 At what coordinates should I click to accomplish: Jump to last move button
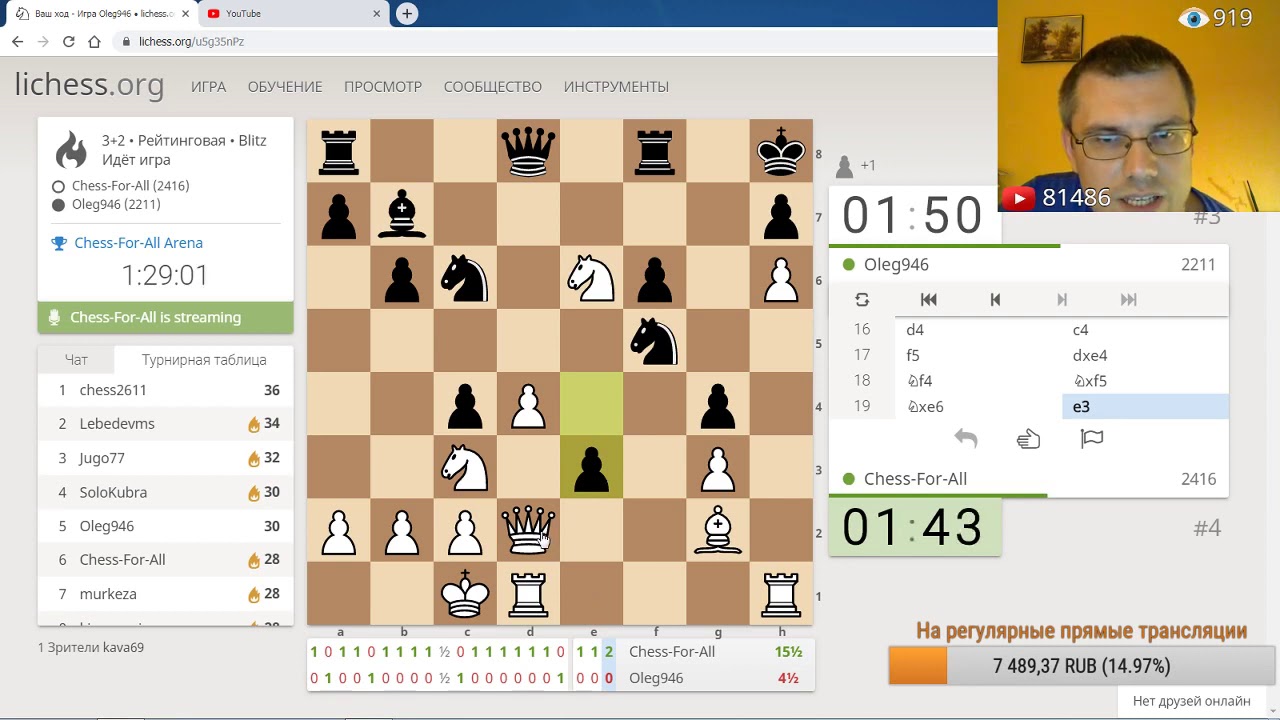click(1128, 300)
